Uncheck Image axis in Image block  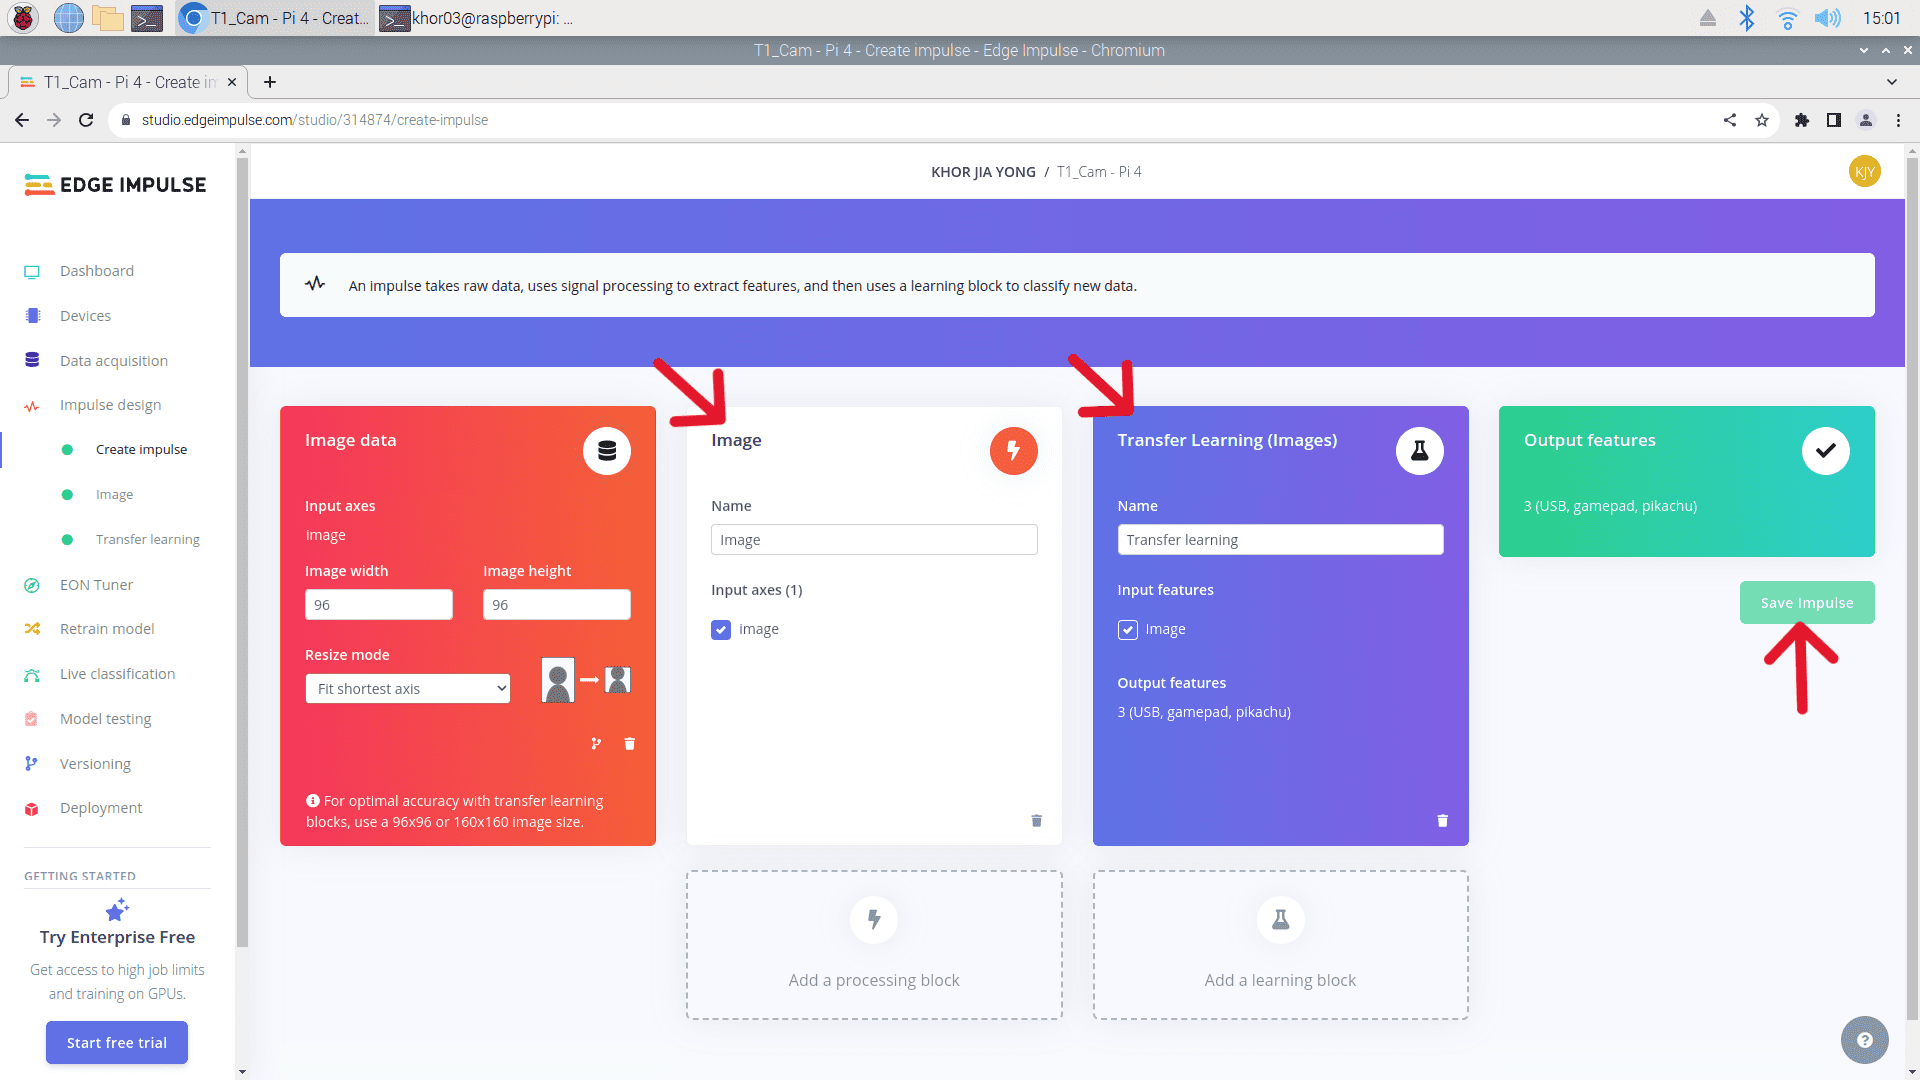pos(721,630)
